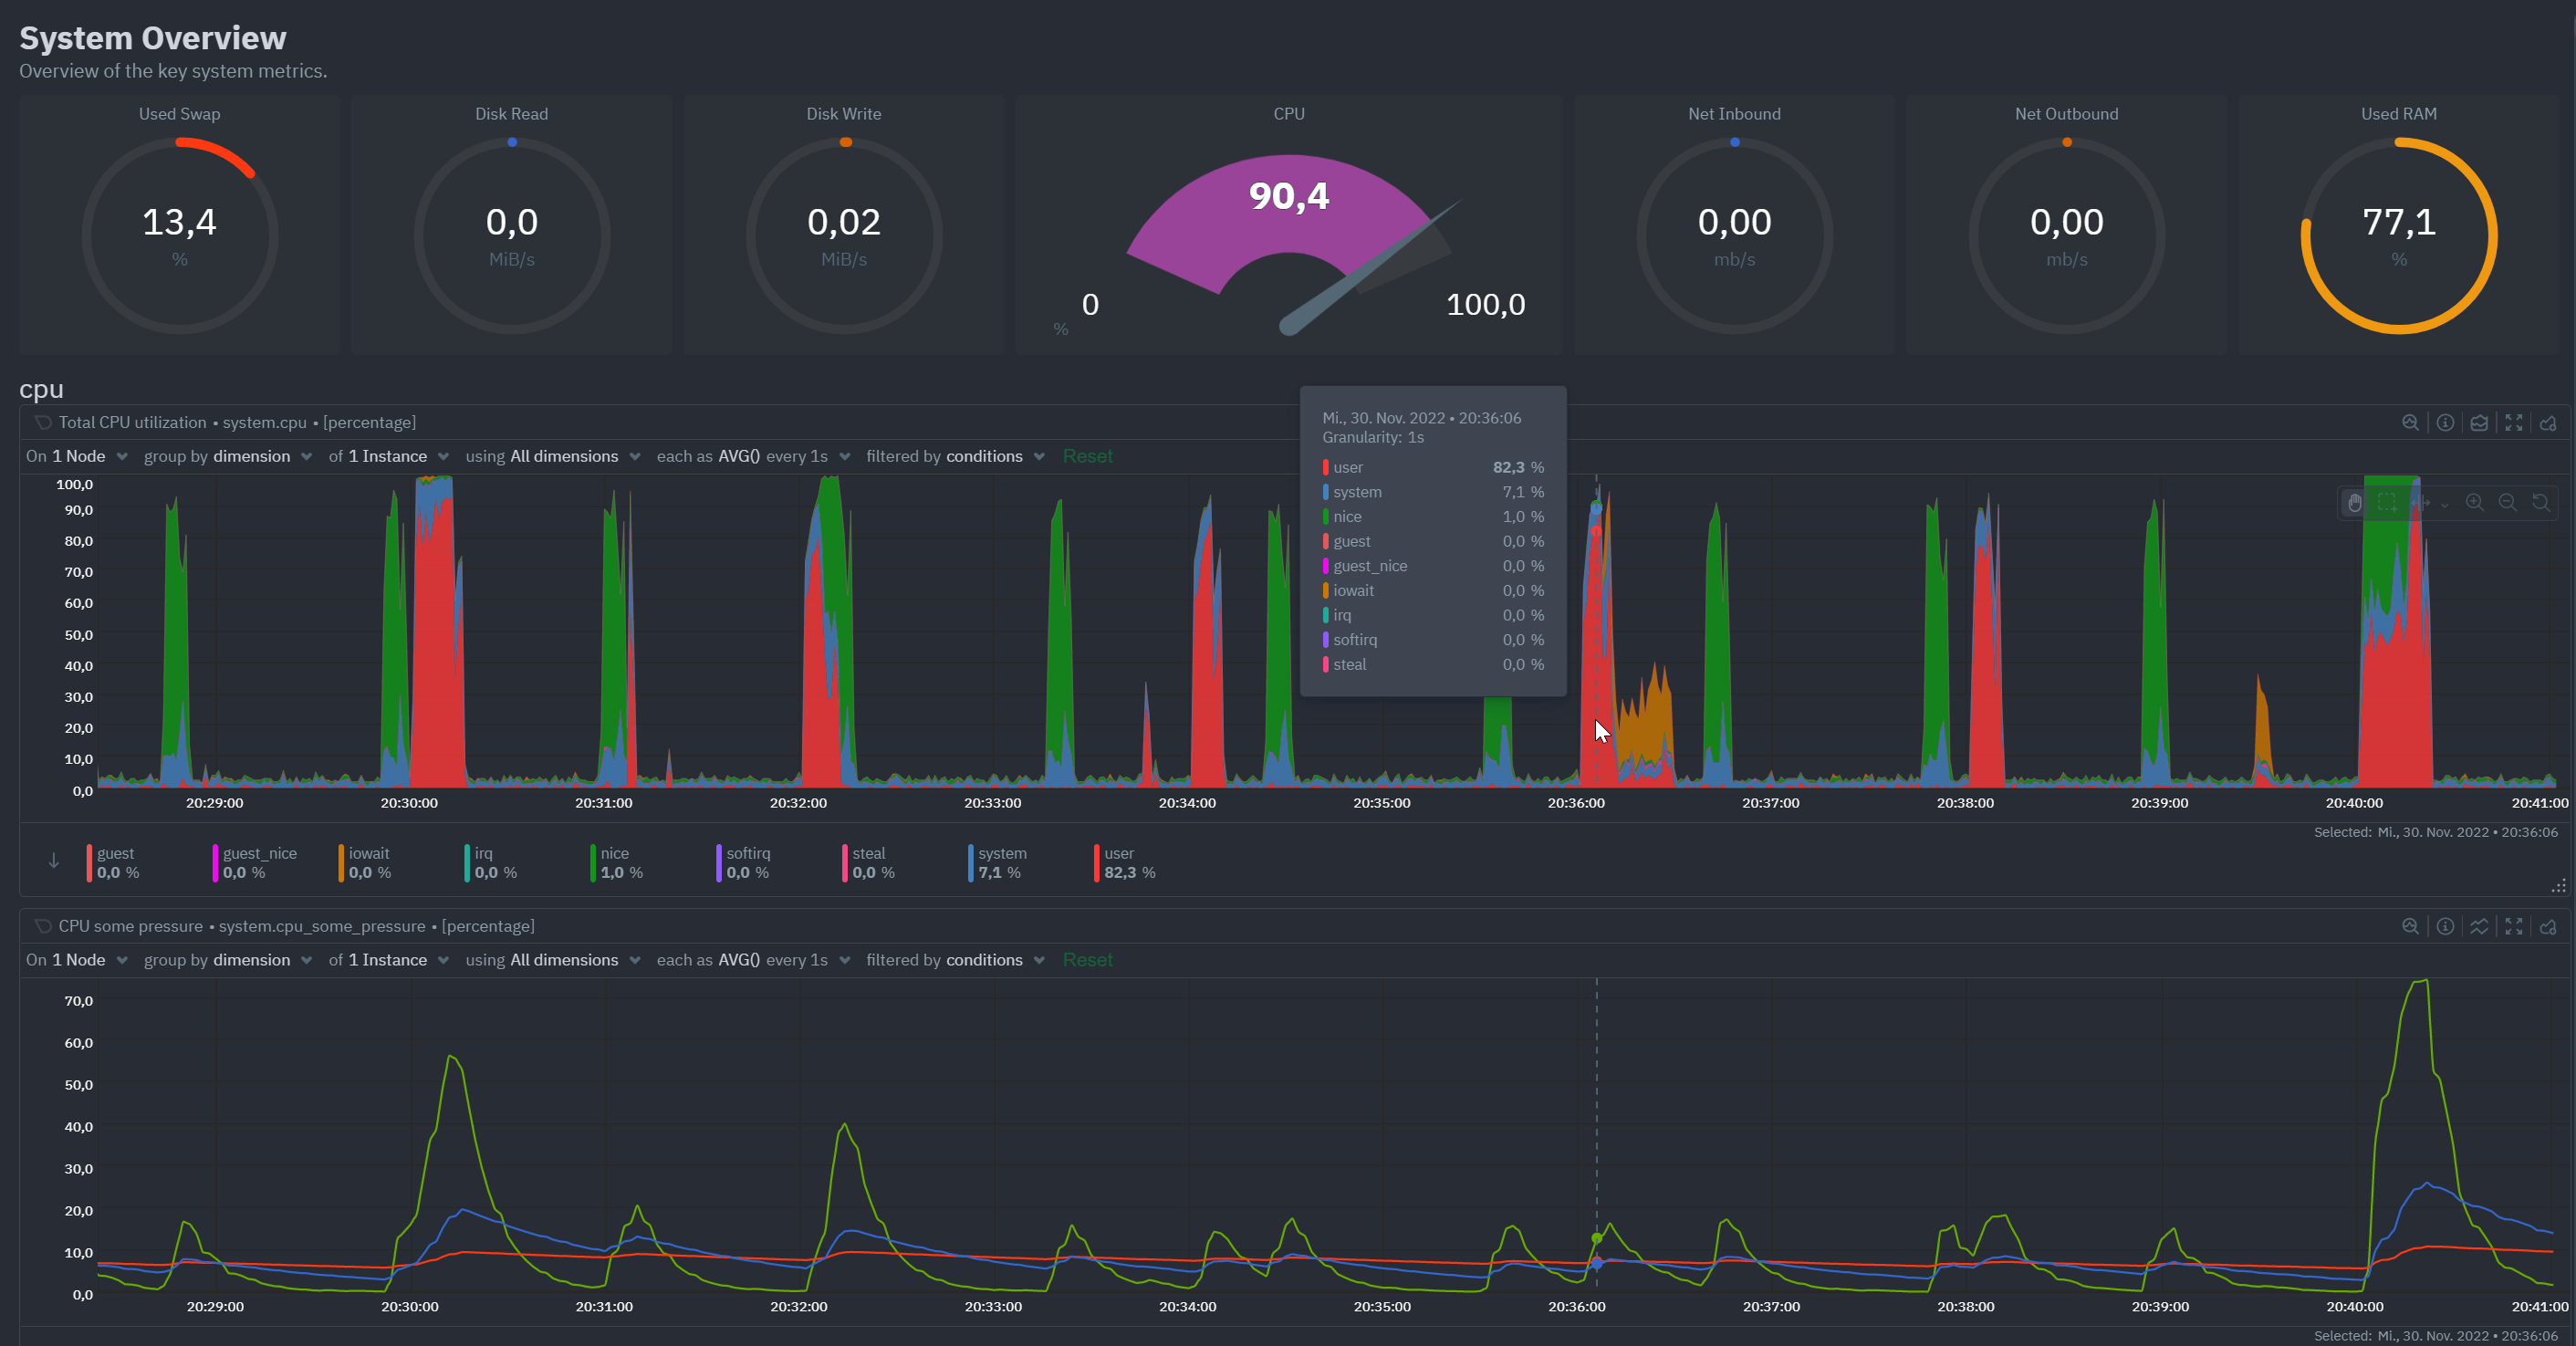Viewport: 2576px width, 1346px height.
Task: Select the pan tool on the CPU chart
Action: click(2354, 503)
